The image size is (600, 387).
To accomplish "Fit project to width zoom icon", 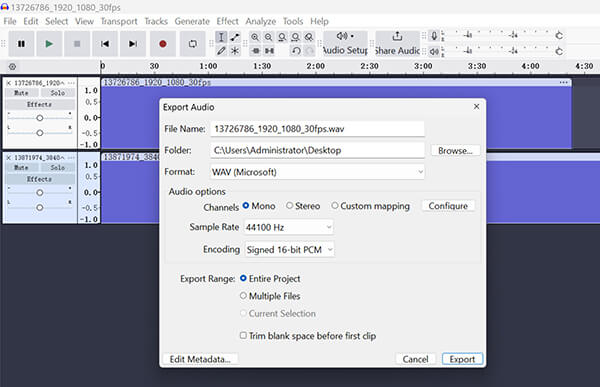I will coord(295,37).
